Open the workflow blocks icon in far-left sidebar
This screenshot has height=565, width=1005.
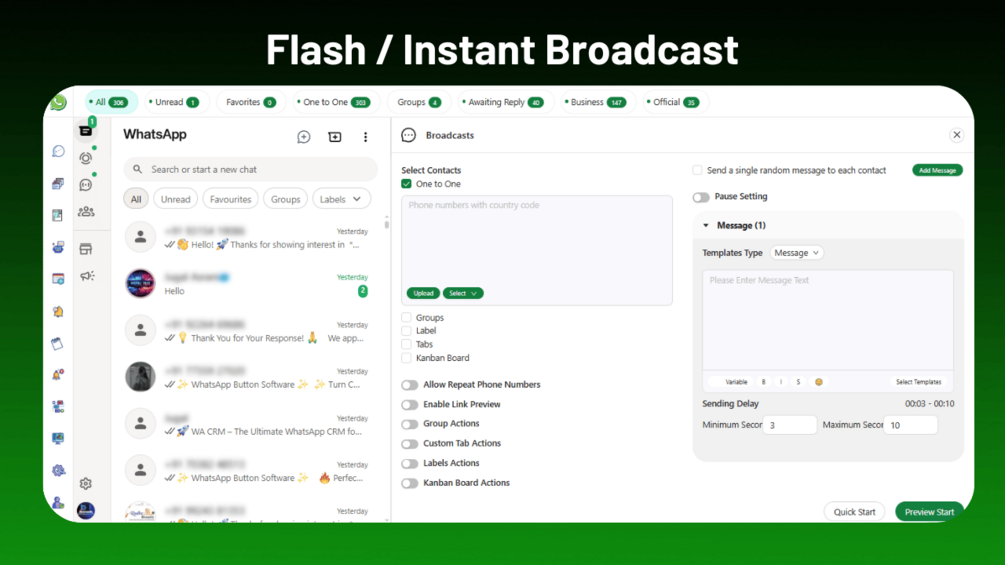click(58, 406)
